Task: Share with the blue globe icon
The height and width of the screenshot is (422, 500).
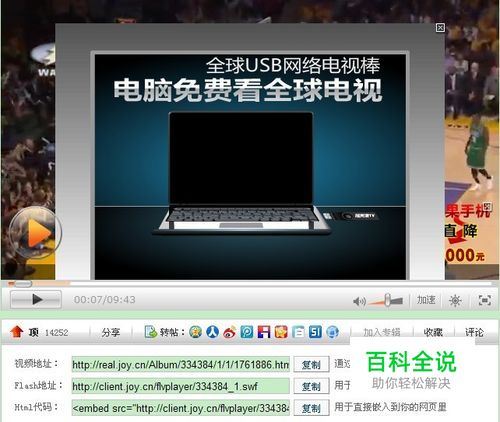Action: 332,332
